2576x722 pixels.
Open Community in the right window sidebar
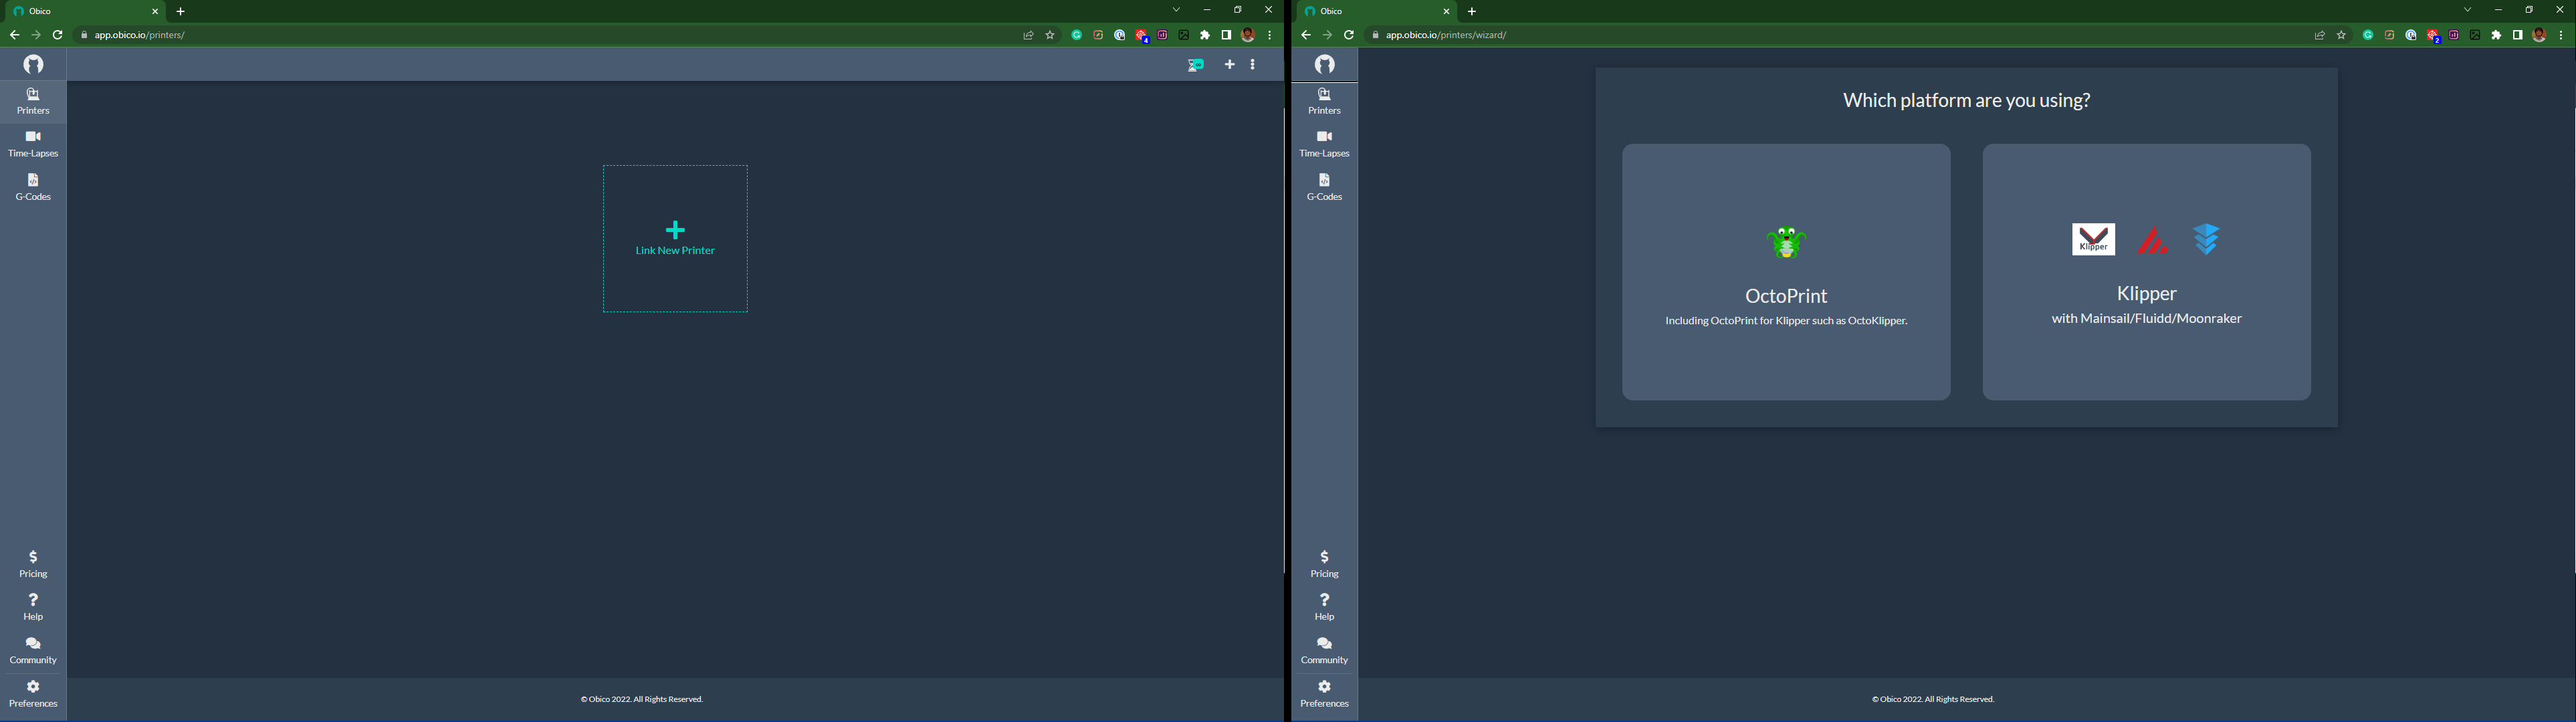pos(1324,650)
